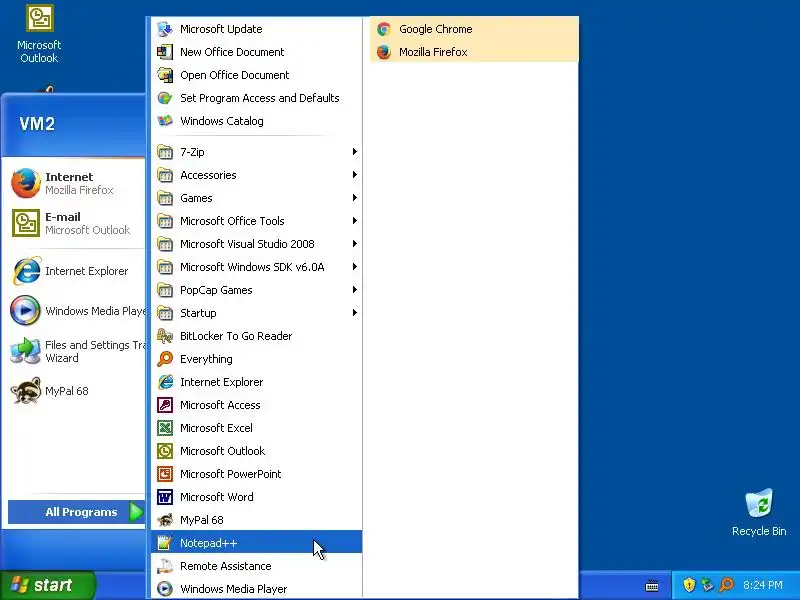Click Microsoft Outlook icon in All Programs list
800x600 pixels.
[165, 451]
